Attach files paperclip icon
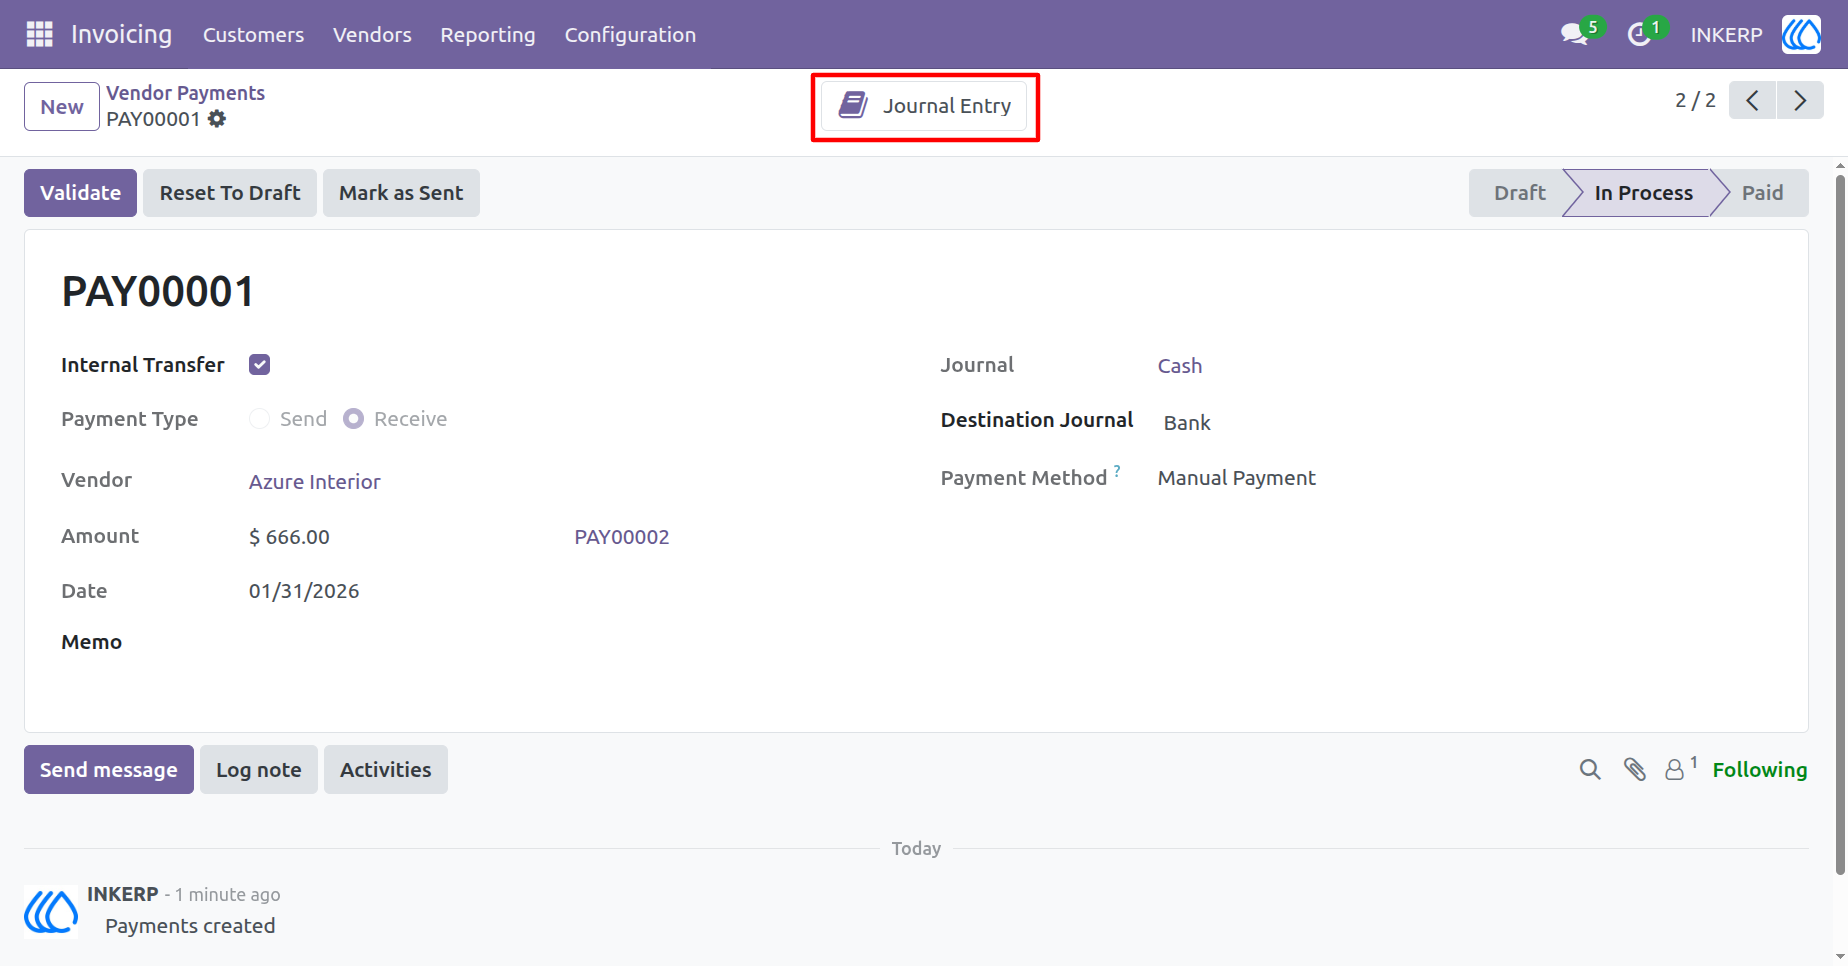 tap(1635, 769)
